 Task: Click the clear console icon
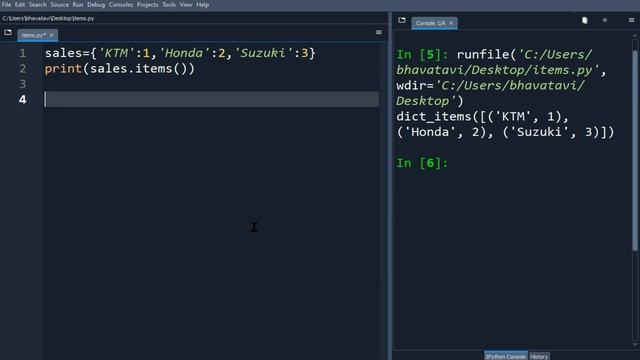584,20
